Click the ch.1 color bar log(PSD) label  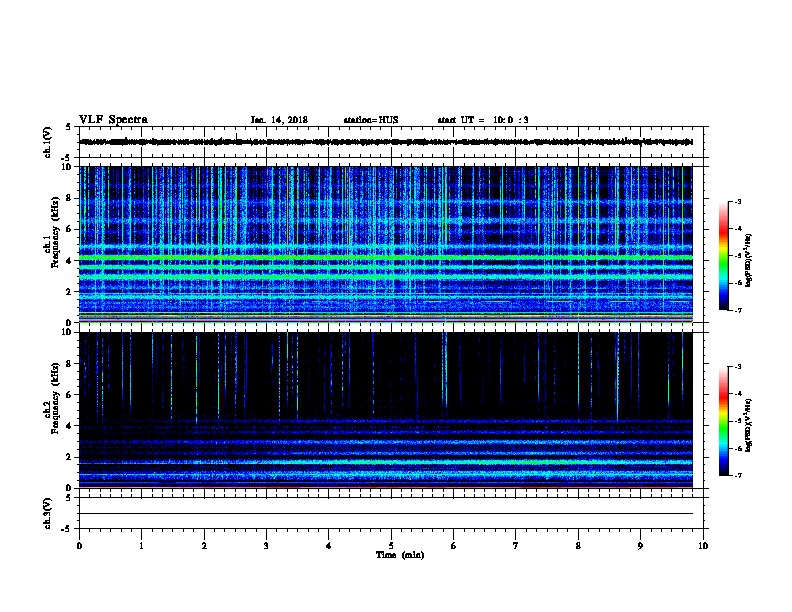pyautogui.click(x=749, y=260)
